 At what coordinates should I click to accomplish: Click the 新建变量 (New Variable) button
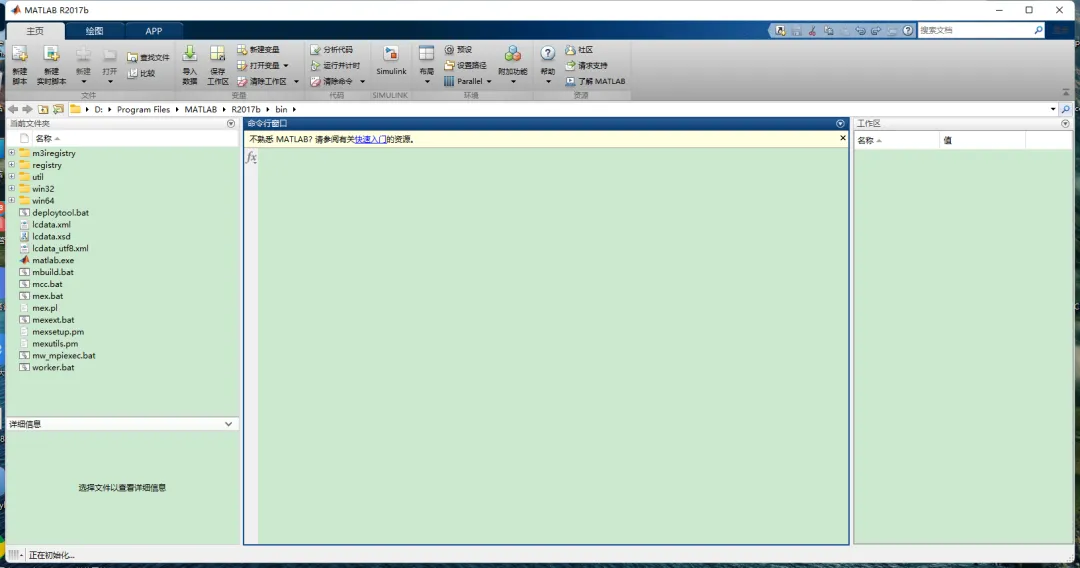pos(258,50)
